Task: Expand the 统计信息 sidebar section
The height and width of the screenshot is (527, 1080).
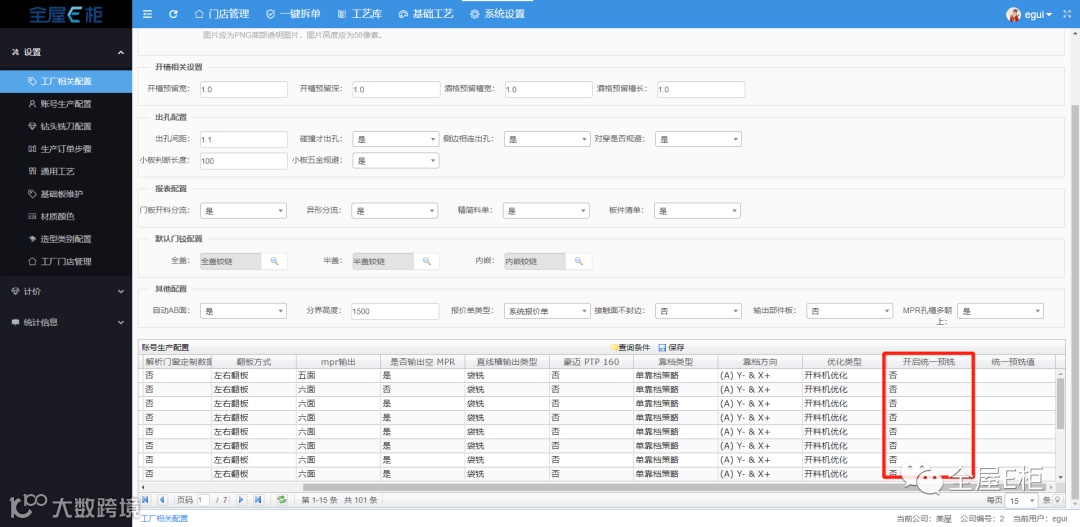Action: (x=66, y=322)
